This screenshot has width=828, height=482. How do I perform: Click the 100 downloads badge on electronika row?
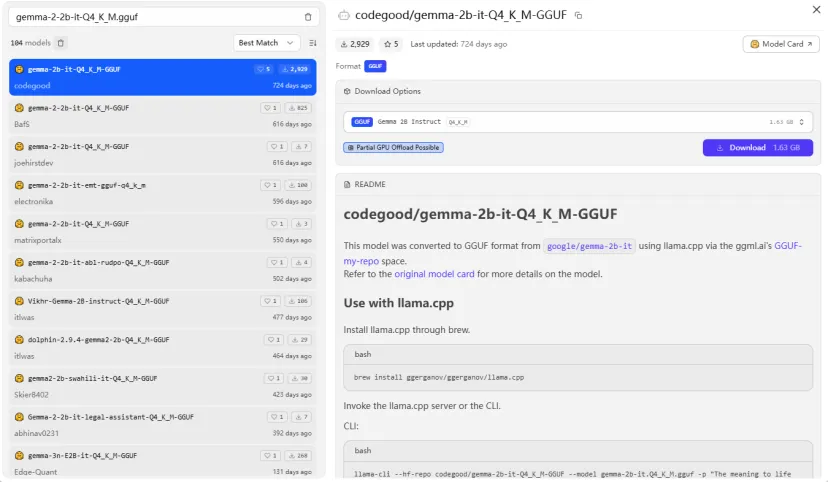[x=298, y=185]
